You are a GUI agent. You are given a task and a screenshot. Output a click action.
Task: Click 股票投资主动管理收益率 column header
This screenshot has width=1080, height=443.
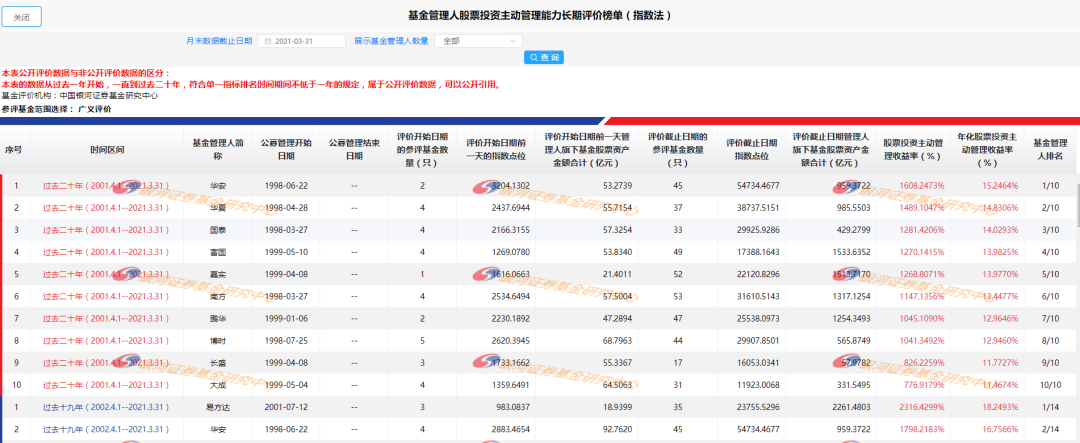pos(912,150)
